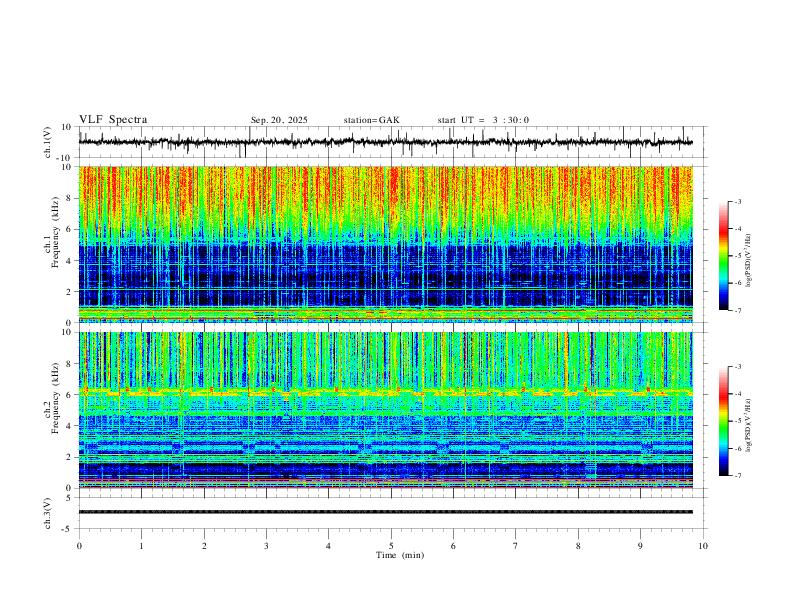792x612 pixels.
Task: Click the time axis tick label "5"
Action: click(391, 546)
